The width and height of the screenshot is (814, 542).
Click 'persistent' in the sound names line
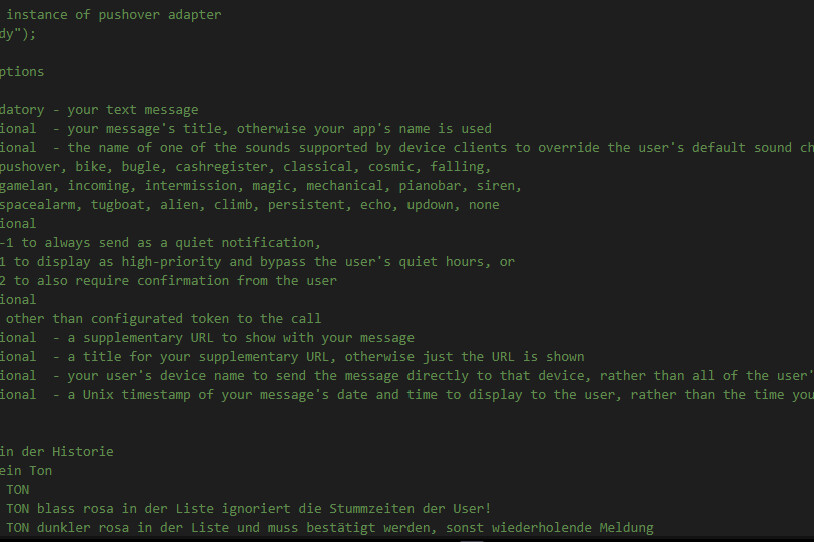306,205
